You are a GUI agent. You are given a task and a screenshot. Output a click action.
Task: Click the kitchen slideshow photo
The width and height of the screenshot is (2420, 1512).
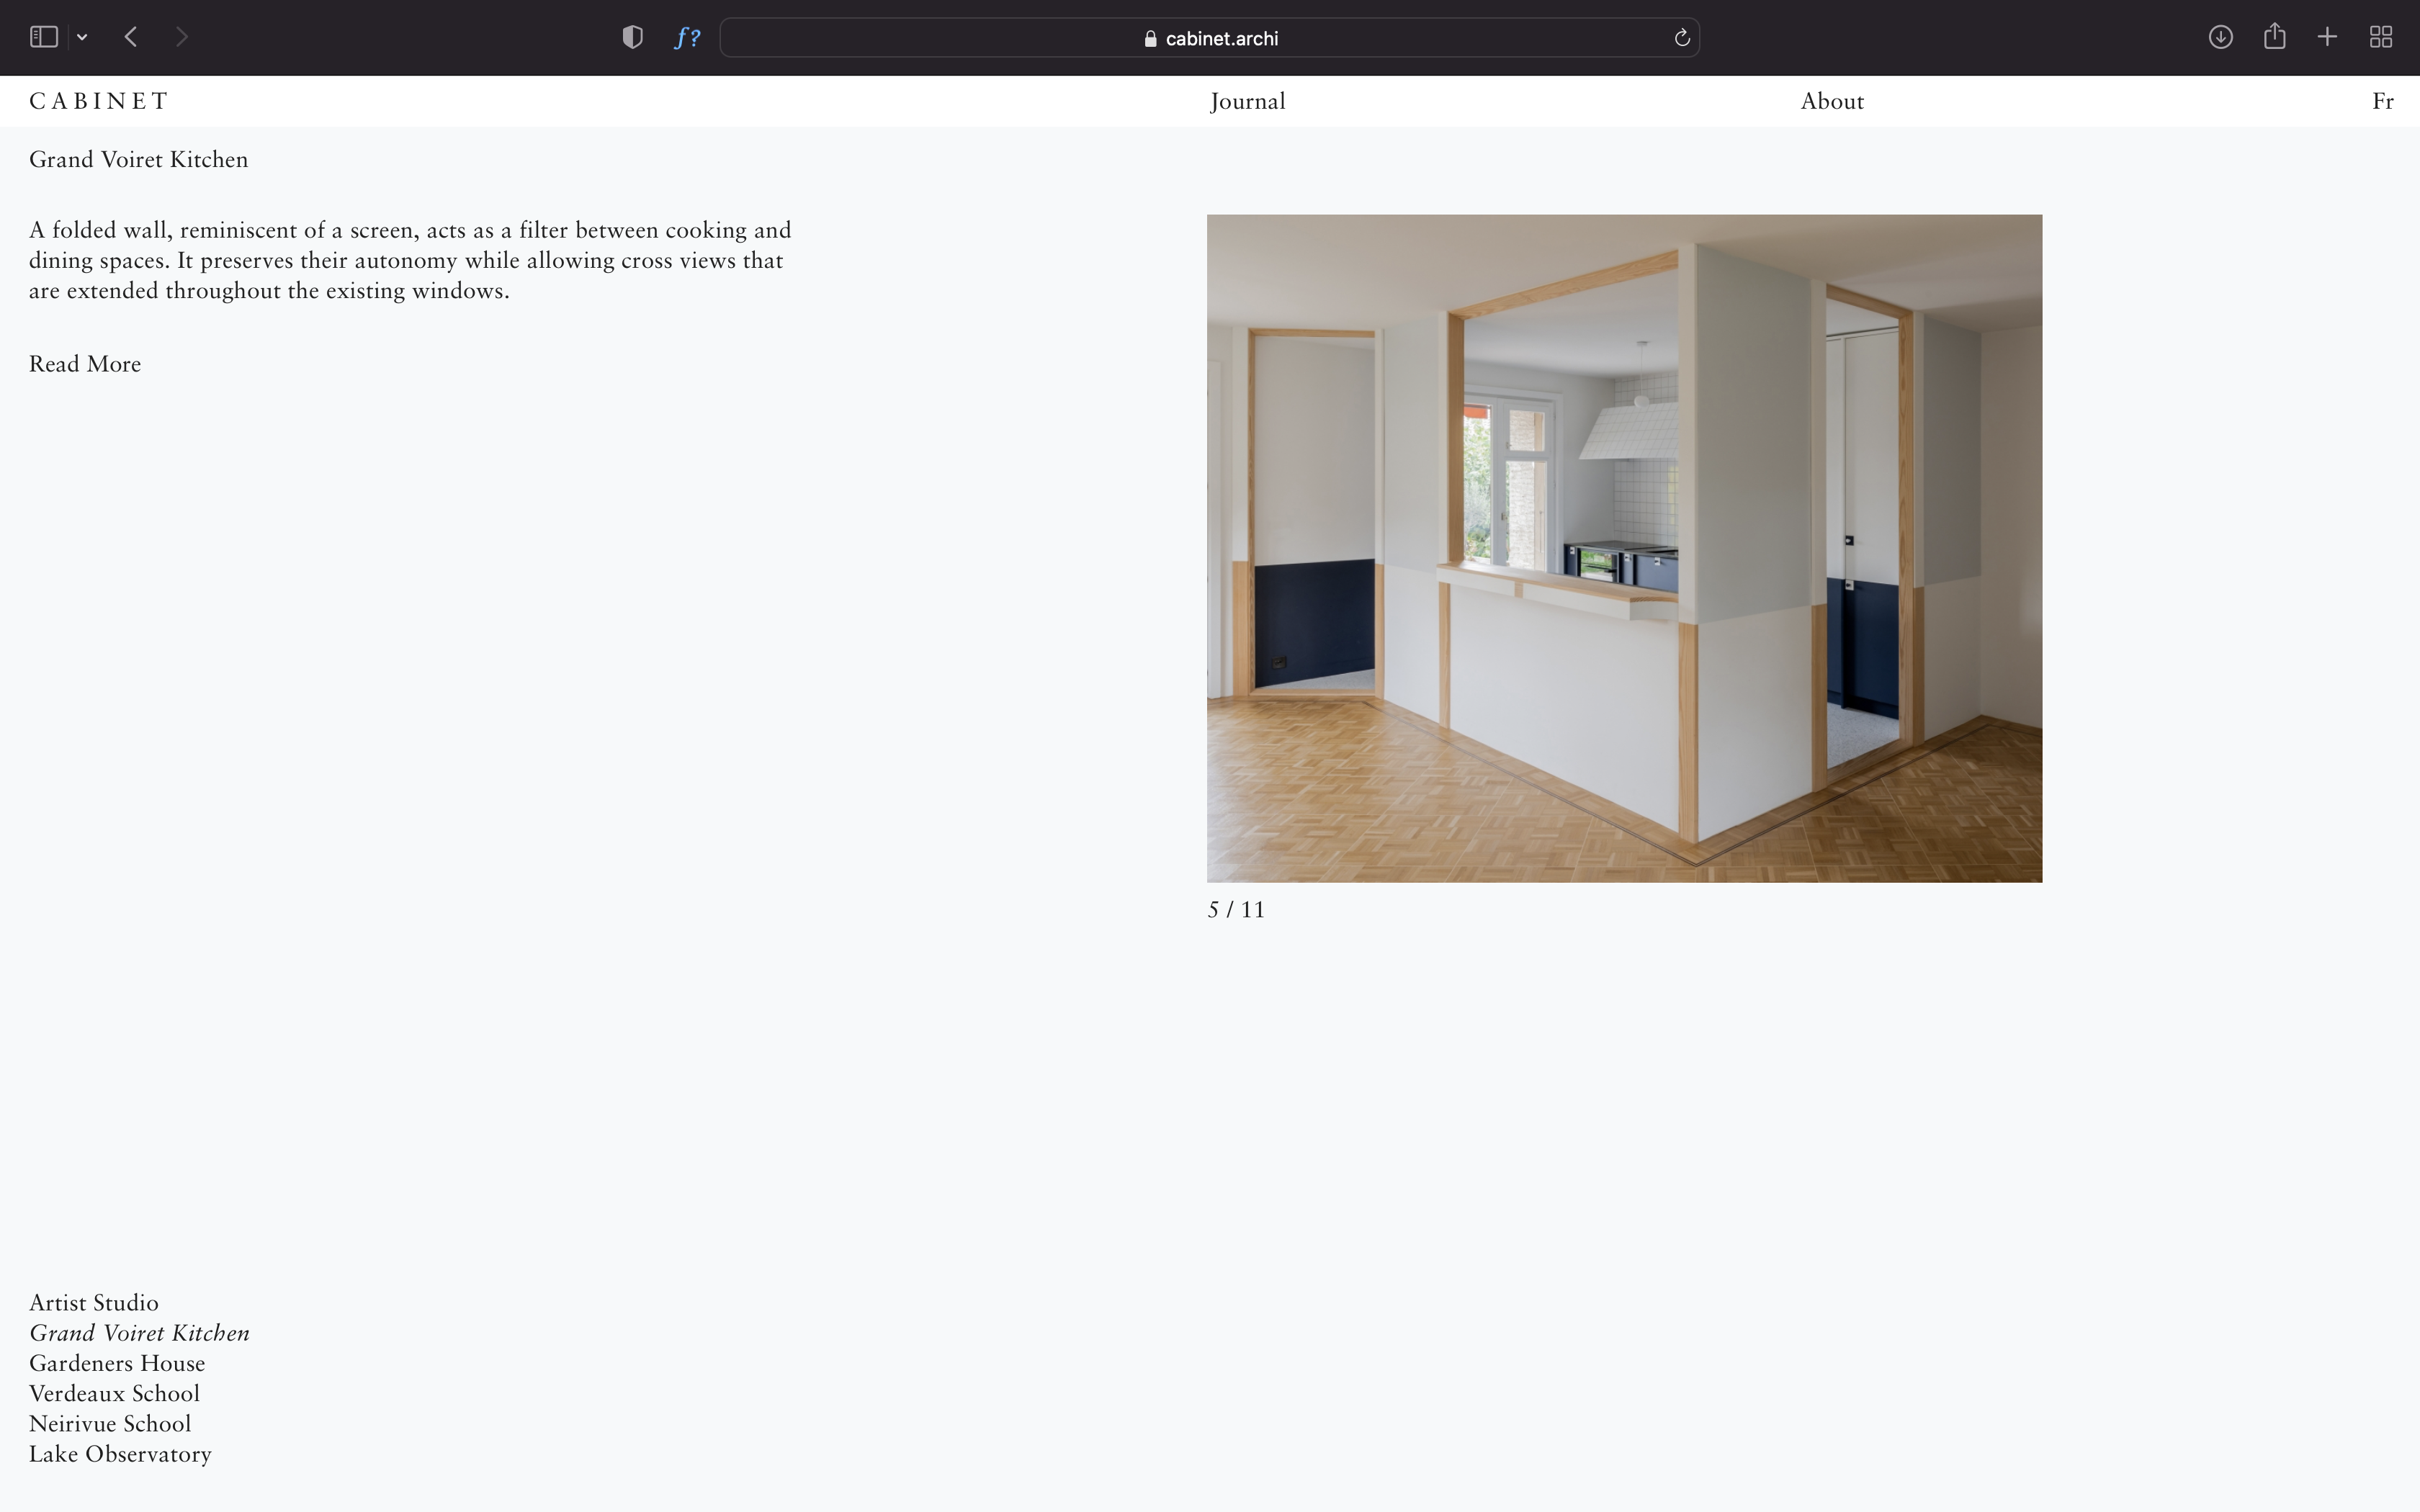point(1624,548)
